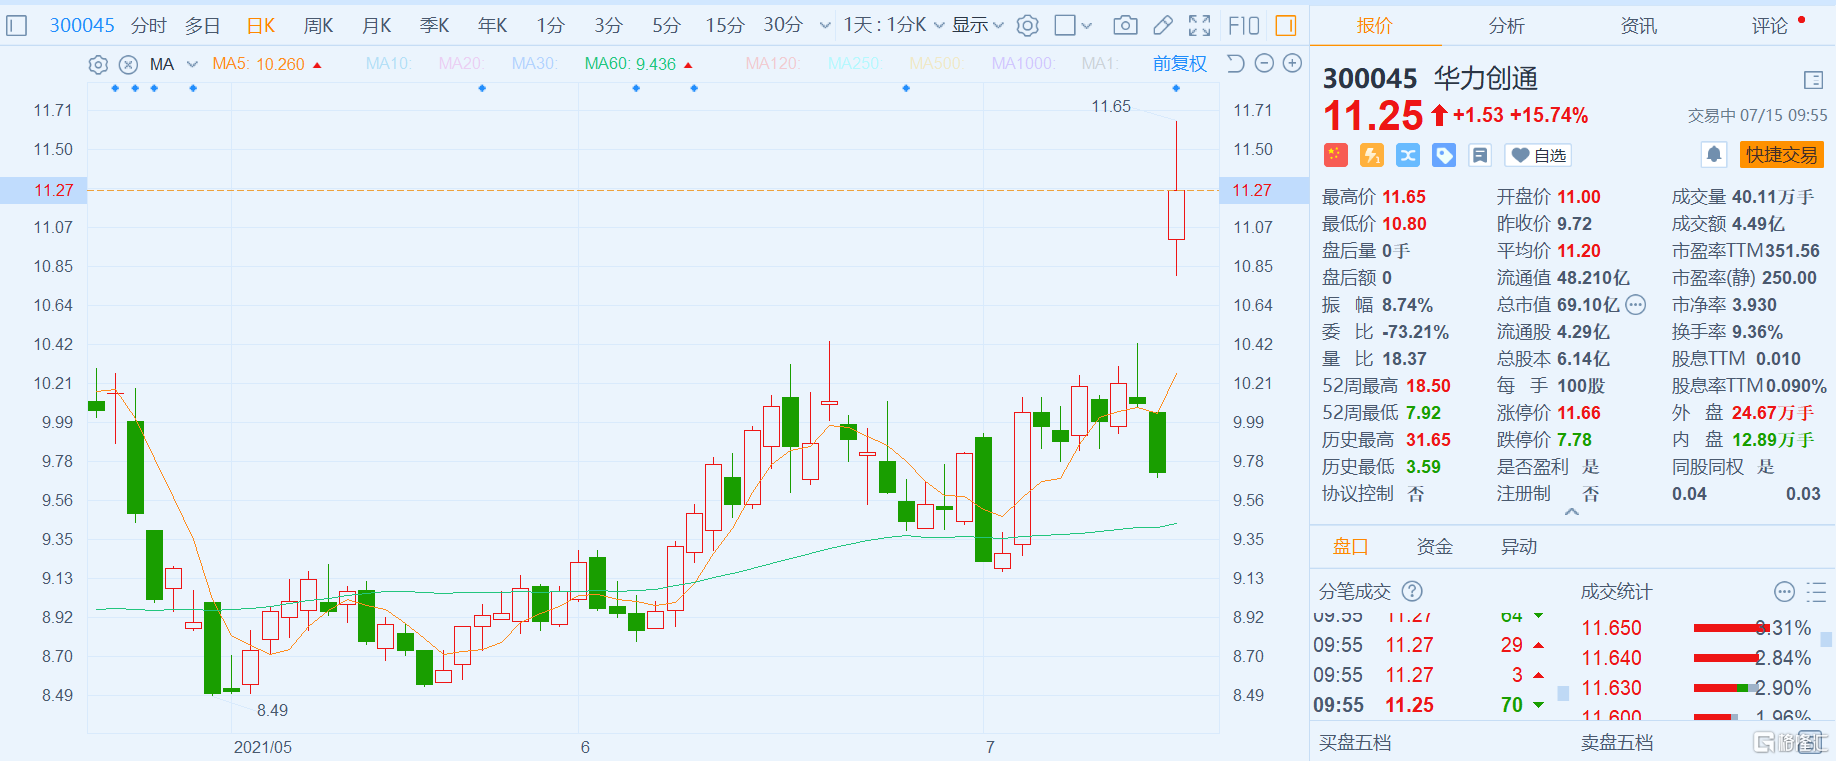
Task: Take a chart screenshot with camera icon
Action: coord(1125,25)
